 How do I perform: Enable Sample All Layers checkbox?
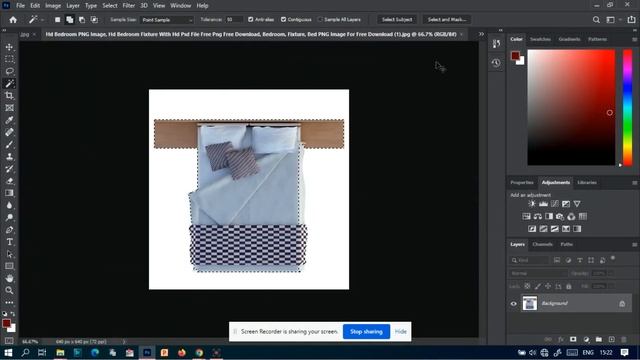click(x=320, y=19)
